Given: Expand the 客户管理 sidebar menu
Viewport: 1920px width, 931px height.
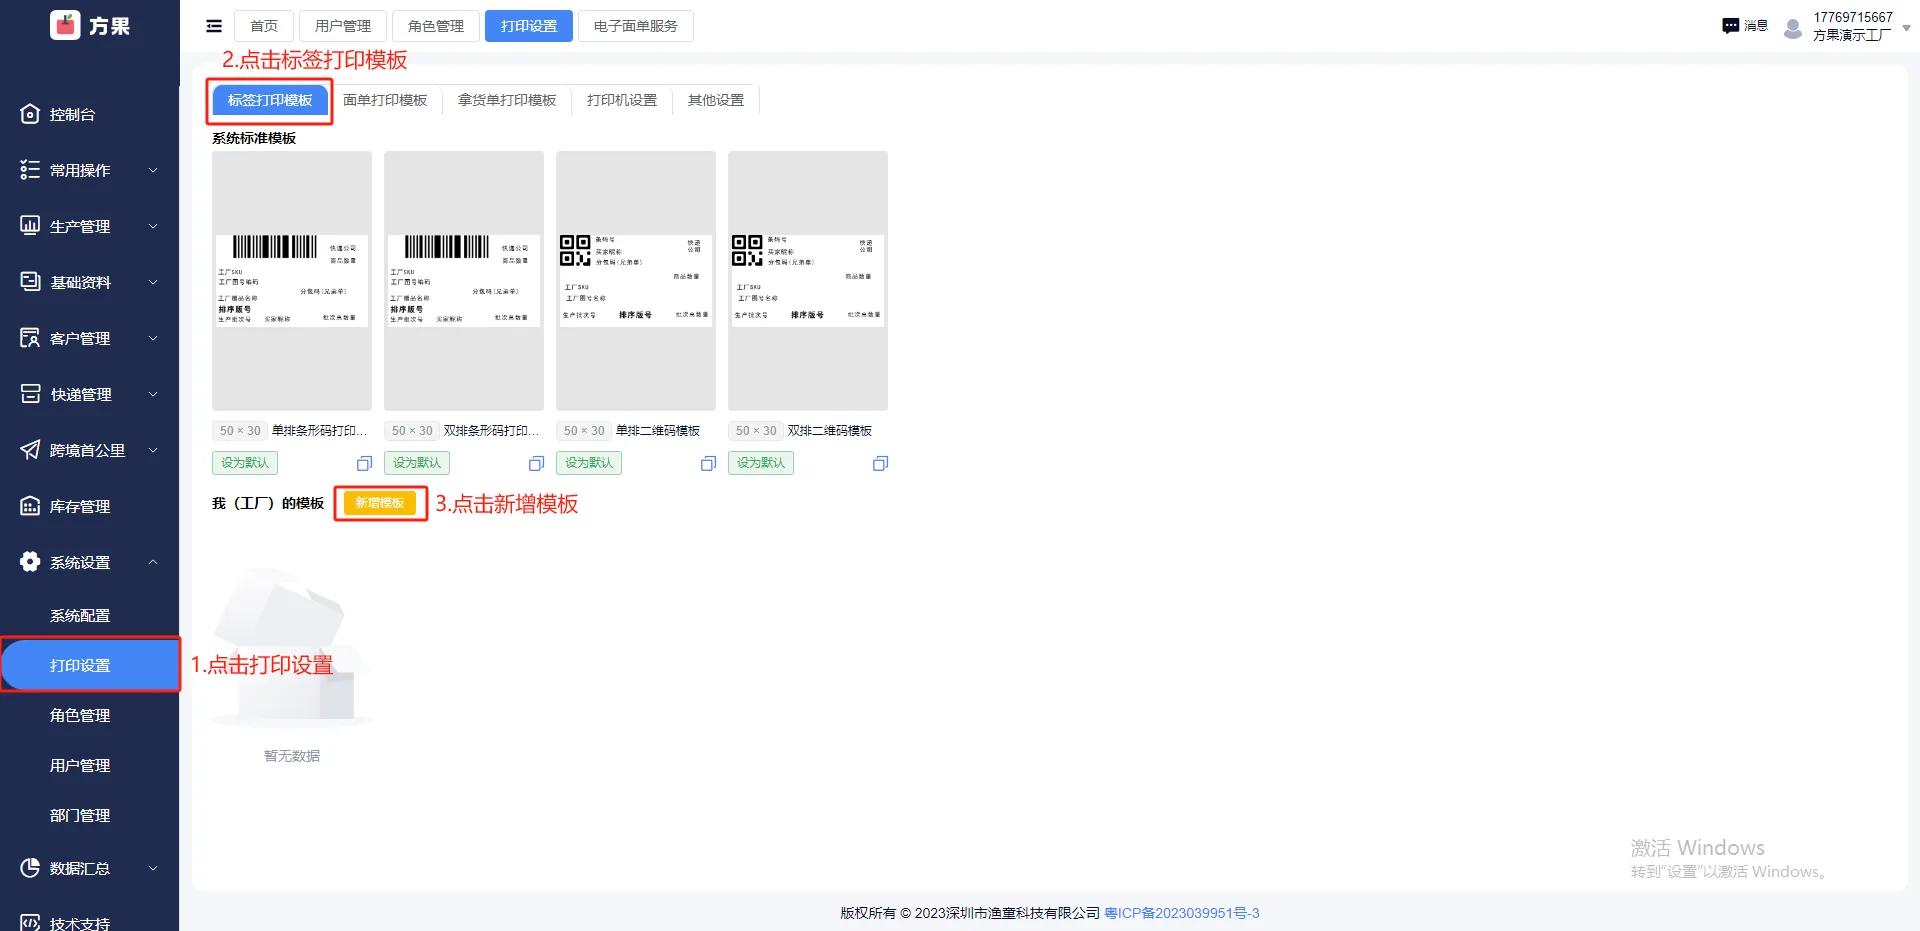Looking at the screenshot, I should tap(90, 338).
